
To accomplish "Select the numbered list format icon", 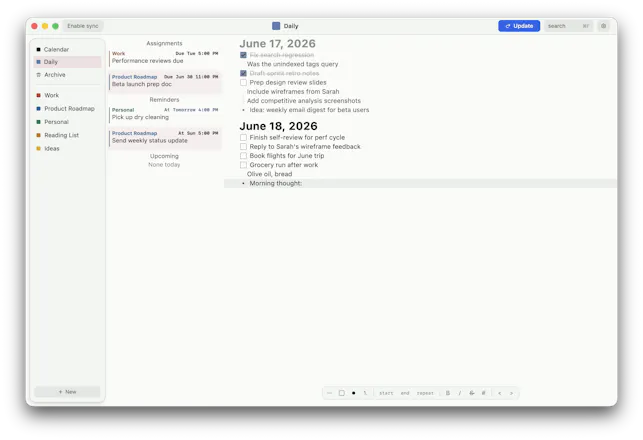I will tap(365, 393).
